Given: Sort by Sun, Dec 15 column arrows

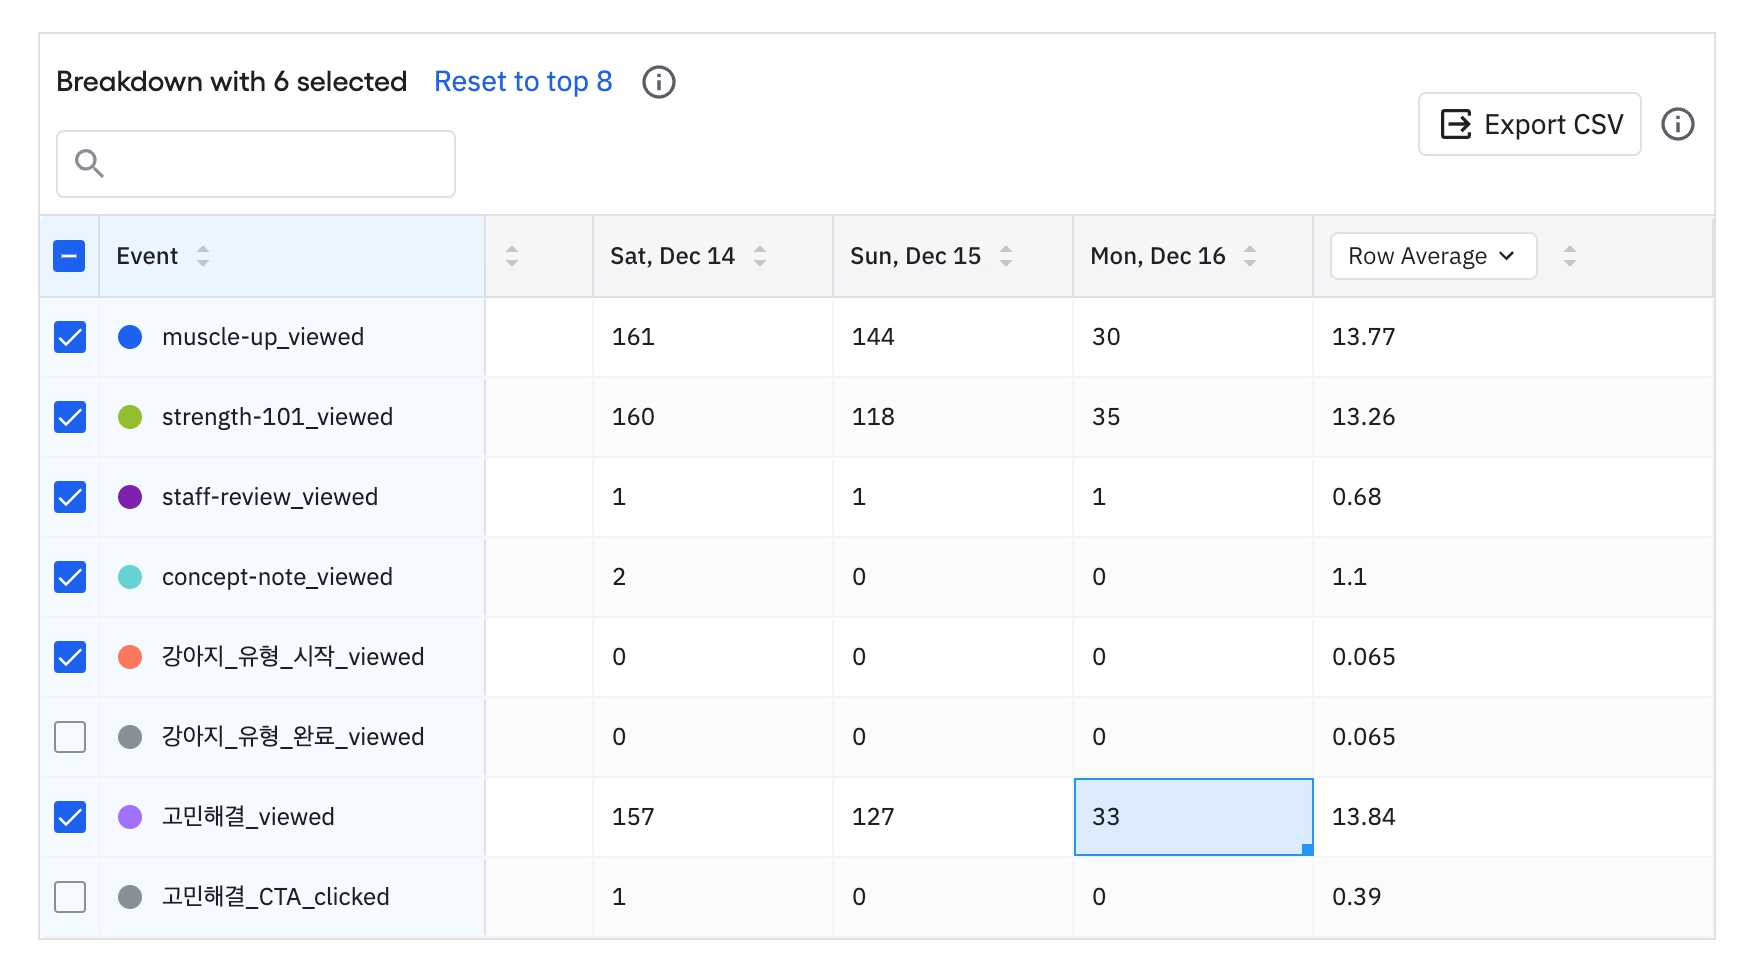Looking at the screenshot, I should pos(1006,256).
